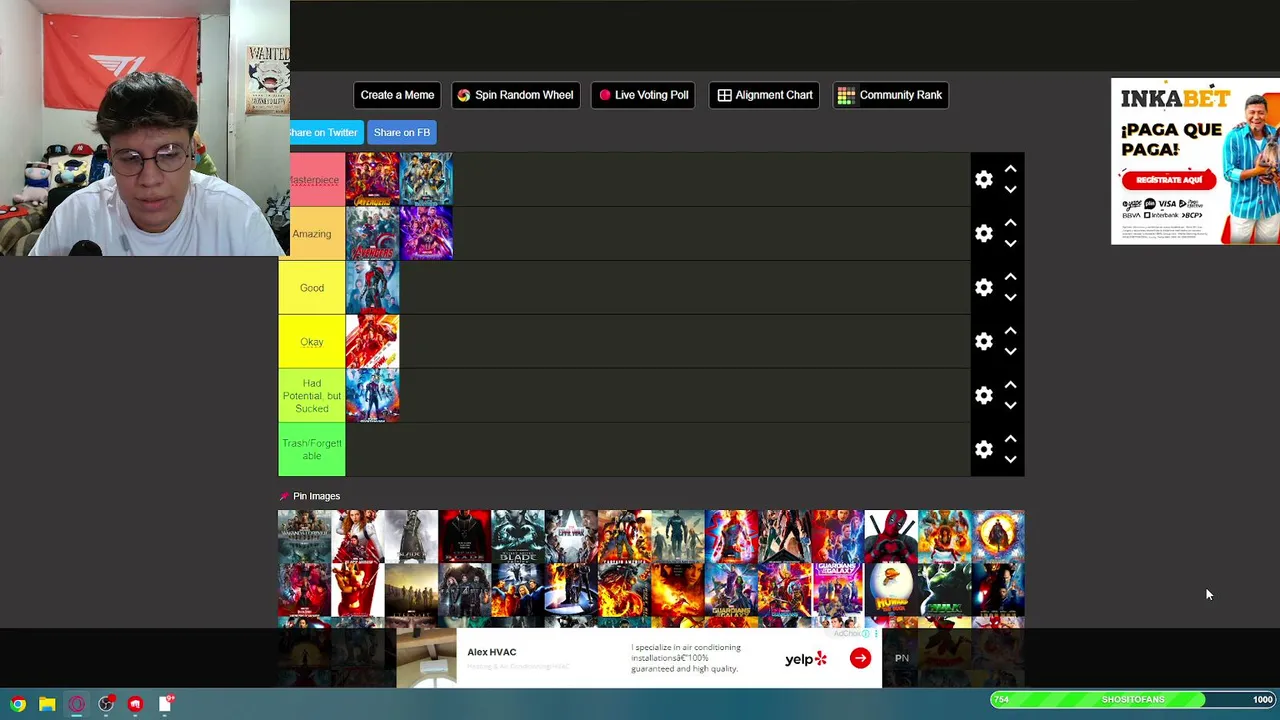Viewport: 1280px width, 720px height.
Task: Open the Spin Random Wheel feature
Action: point(515,95)
